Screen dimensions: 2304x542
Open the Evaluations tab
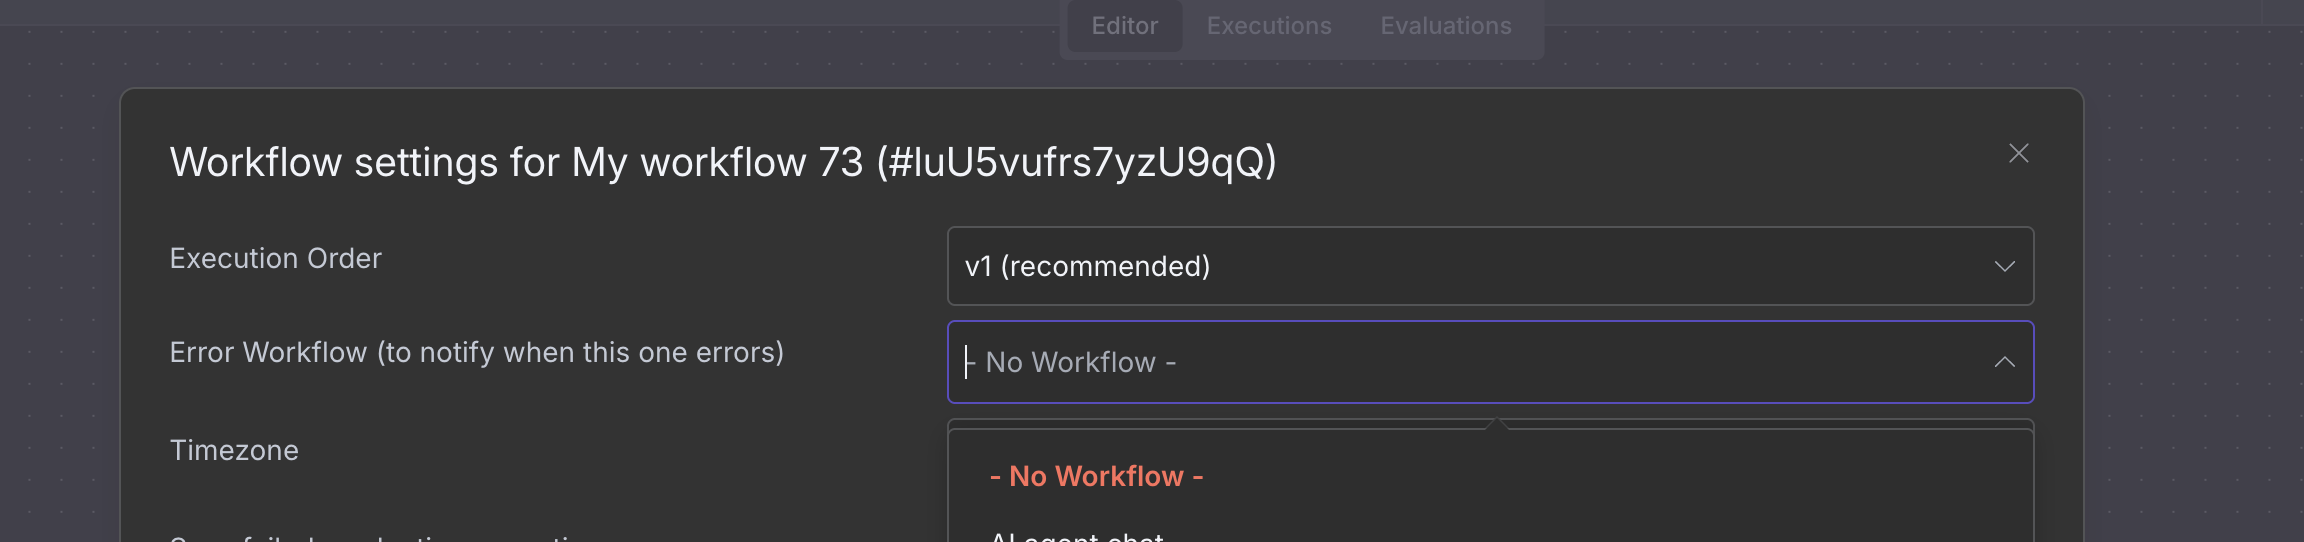click(x=1446, y=26)
